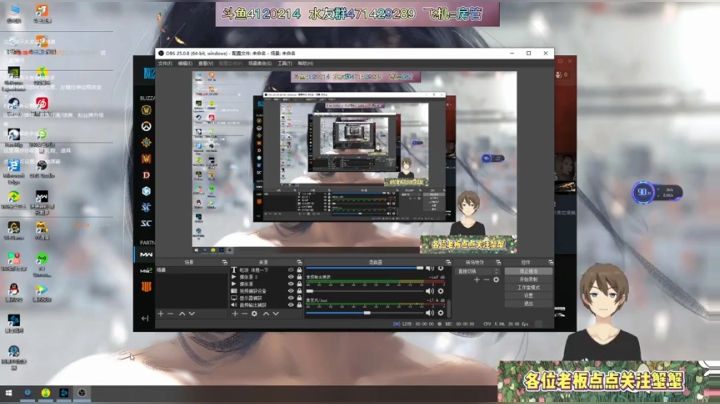Open transition properties gear icon
The height and width of the screenshot is (404, 720).
point(496,280)
